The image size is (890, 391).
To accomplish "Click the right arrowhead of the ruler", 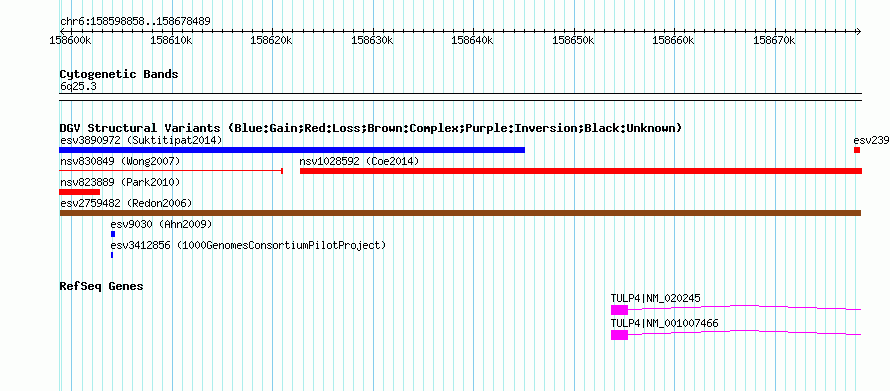I will pyautogui.click(x=859, y=31).
